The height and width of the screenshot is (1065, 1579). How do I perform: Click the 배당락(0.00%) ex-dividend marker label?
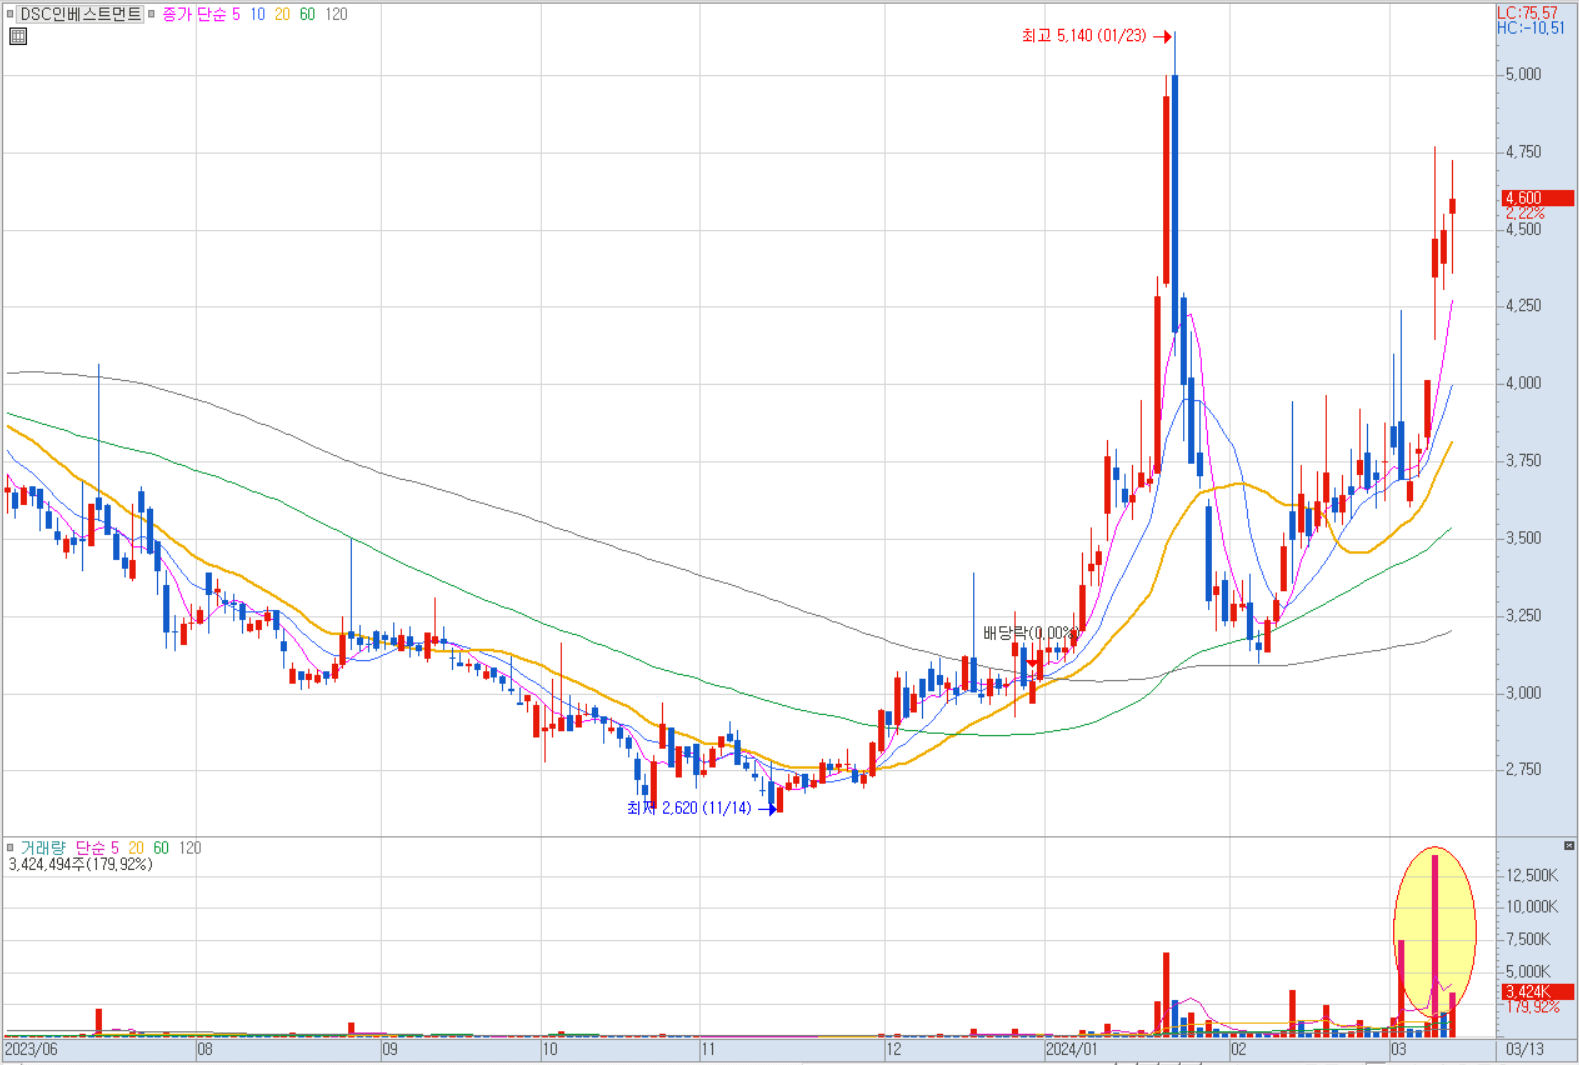pyautogui.click(x=1031, y=633)
